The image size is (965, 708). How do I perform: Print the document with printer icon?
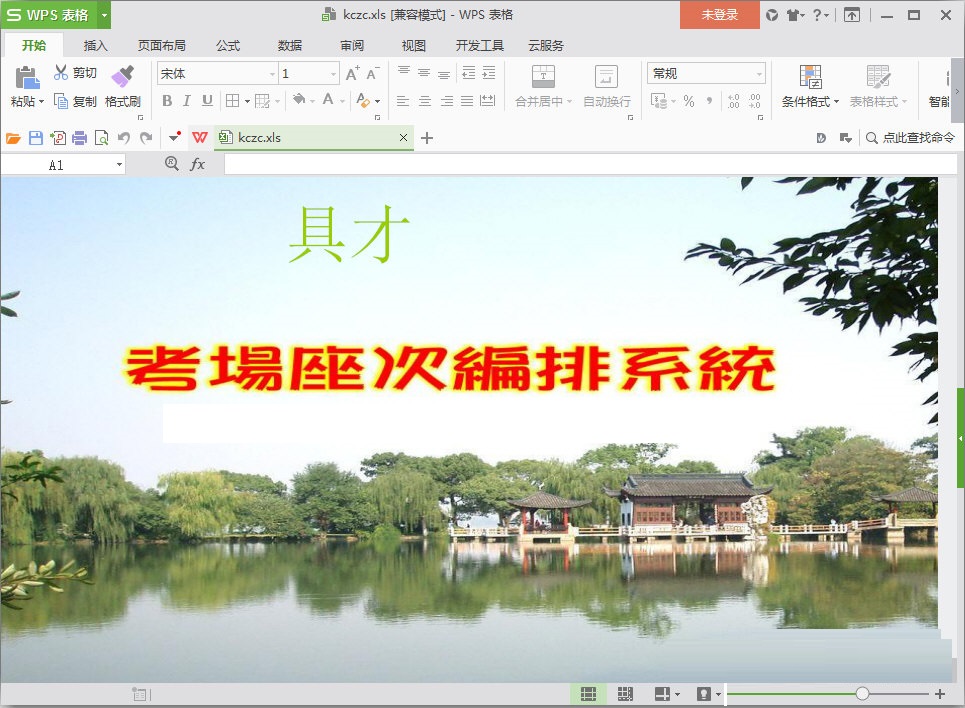[79, 138]
